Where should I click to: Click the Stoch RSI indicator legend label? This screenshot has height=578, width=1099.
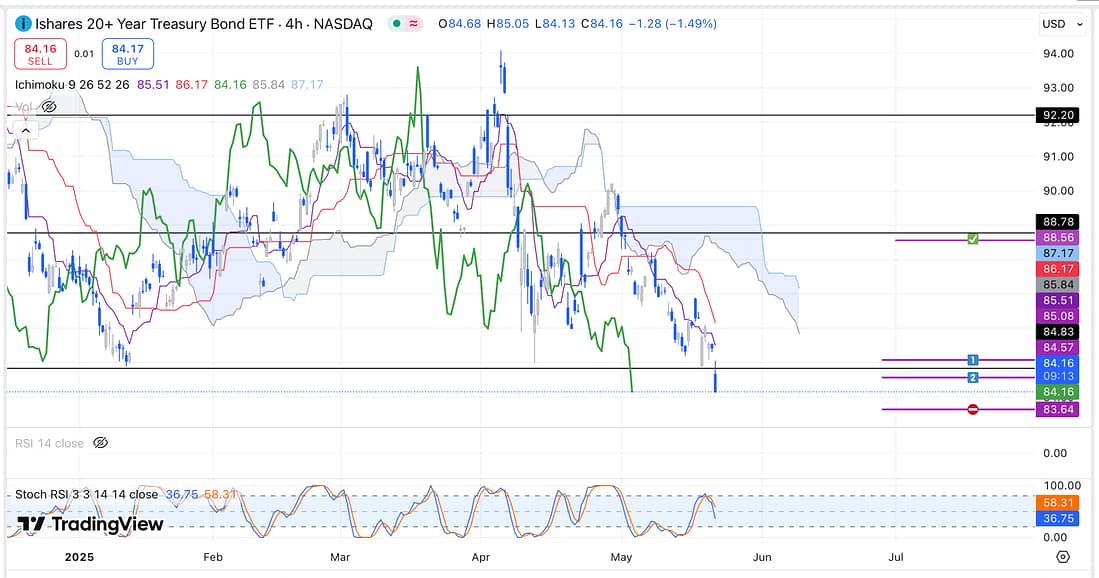pyautogui.click(x=86, y=494)
